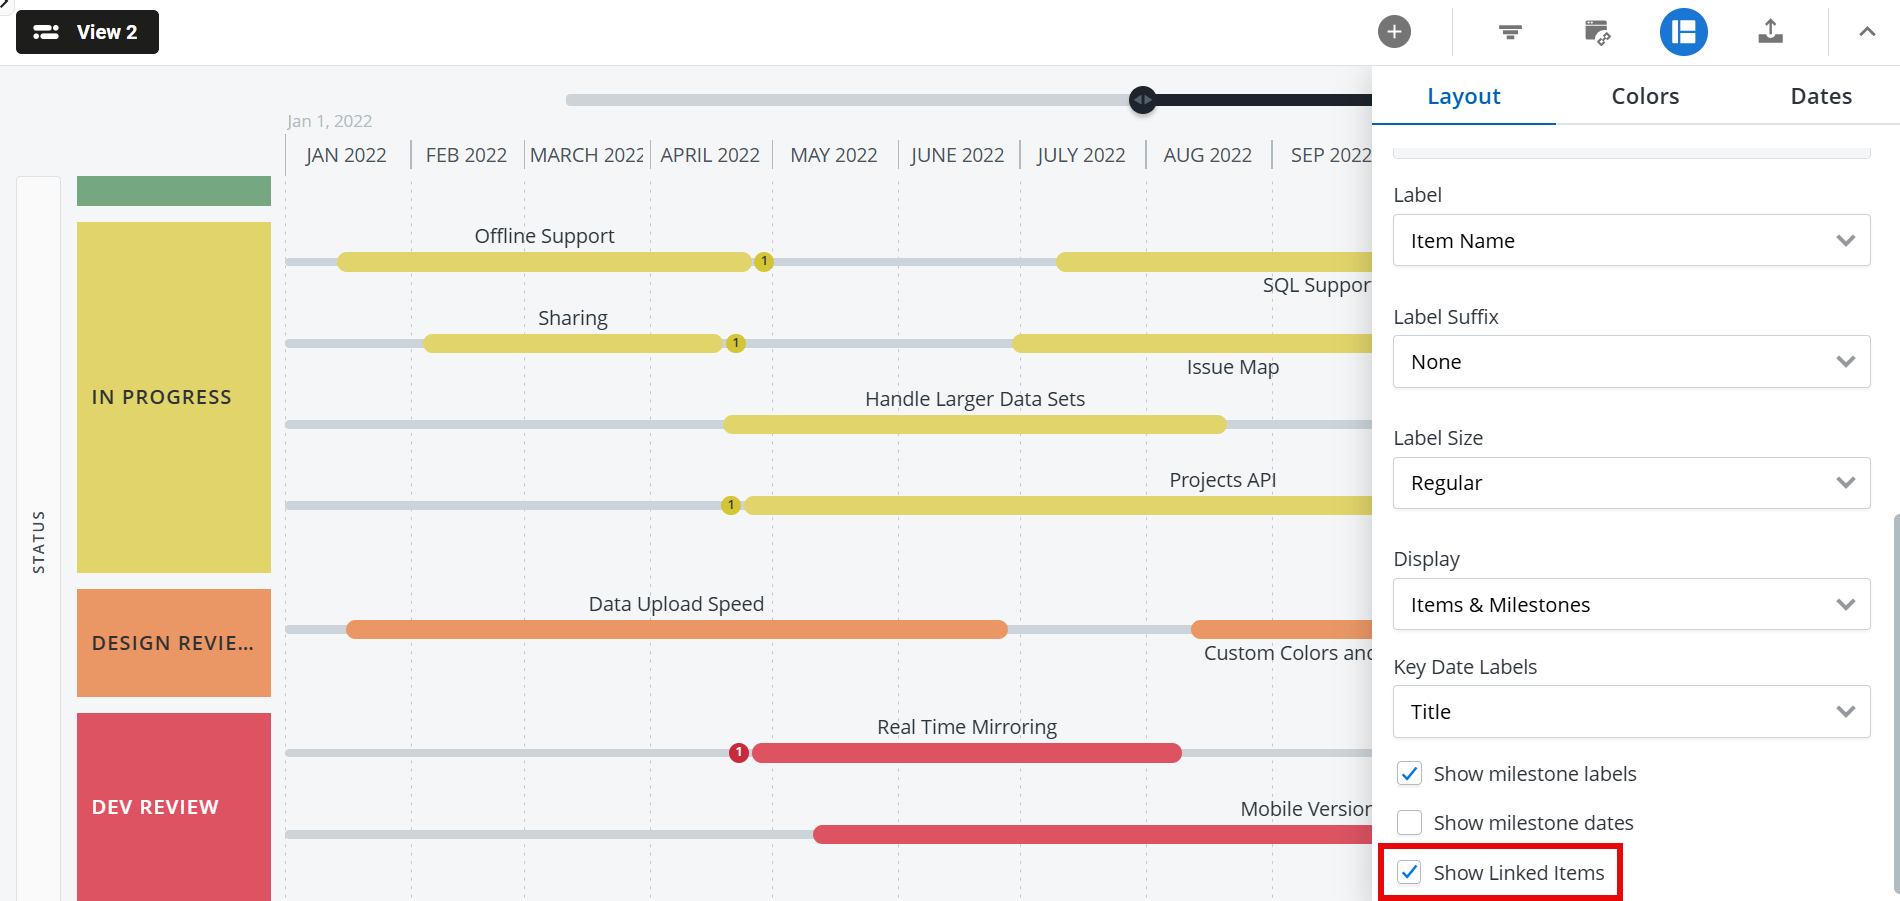Open the Display dropdown showing Items & Milestones

pyautogui.click(x=1631, y=605)
